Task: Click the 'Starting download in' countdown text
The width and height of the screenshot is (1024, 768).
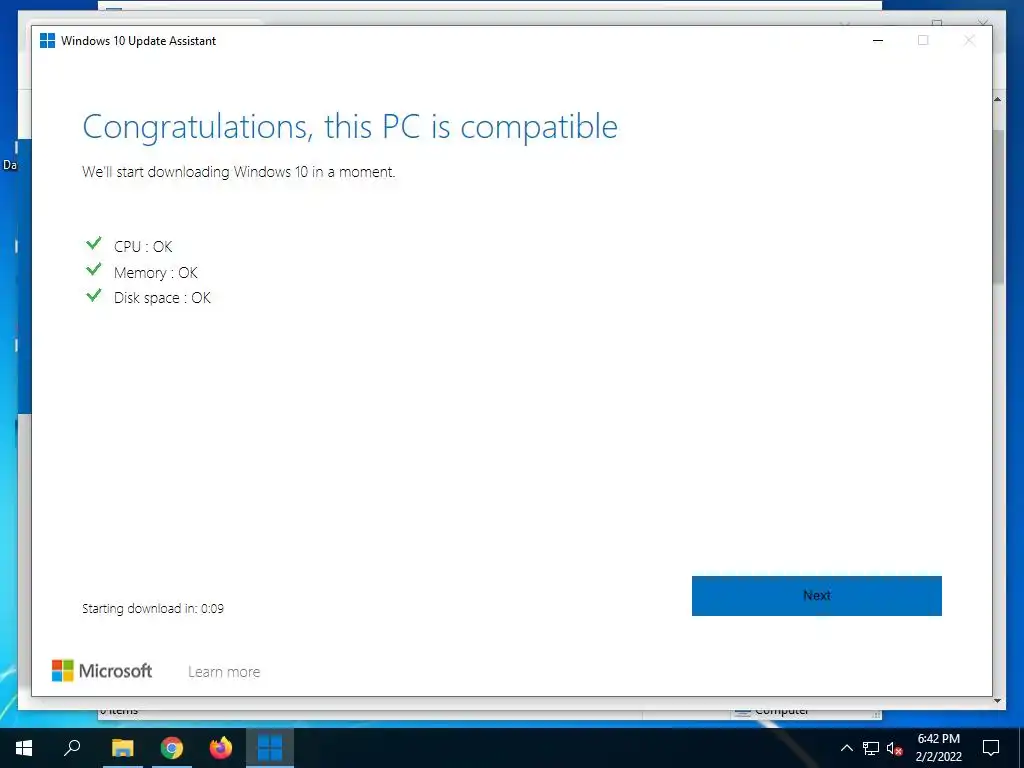Action: click(153, 609)
